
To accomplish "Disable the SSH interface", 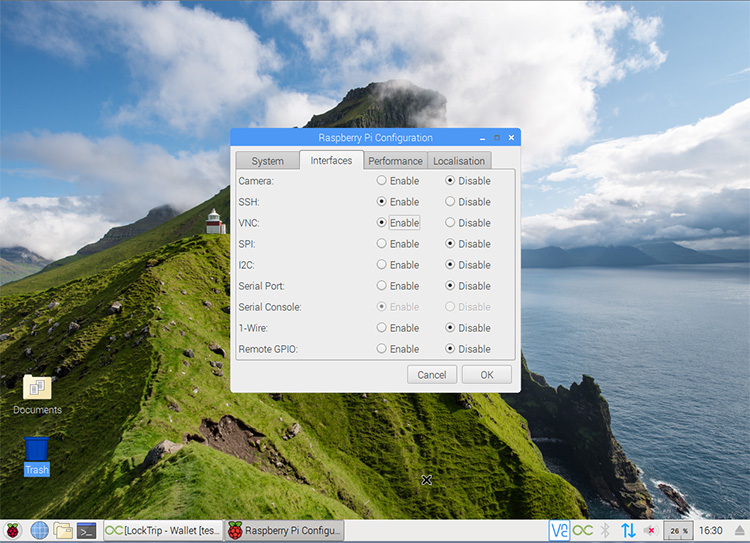I will (451, 202).
